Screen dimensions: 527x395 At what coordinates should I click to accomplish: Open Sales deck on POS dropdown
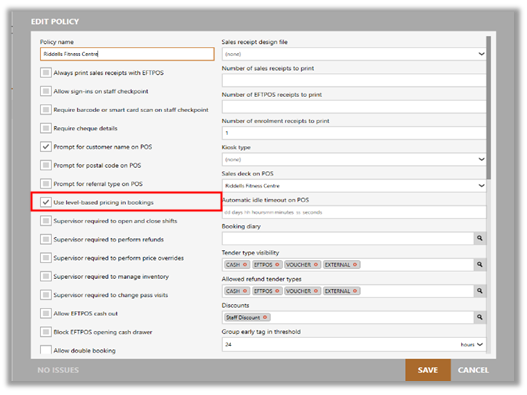click(x=354, y=186)
